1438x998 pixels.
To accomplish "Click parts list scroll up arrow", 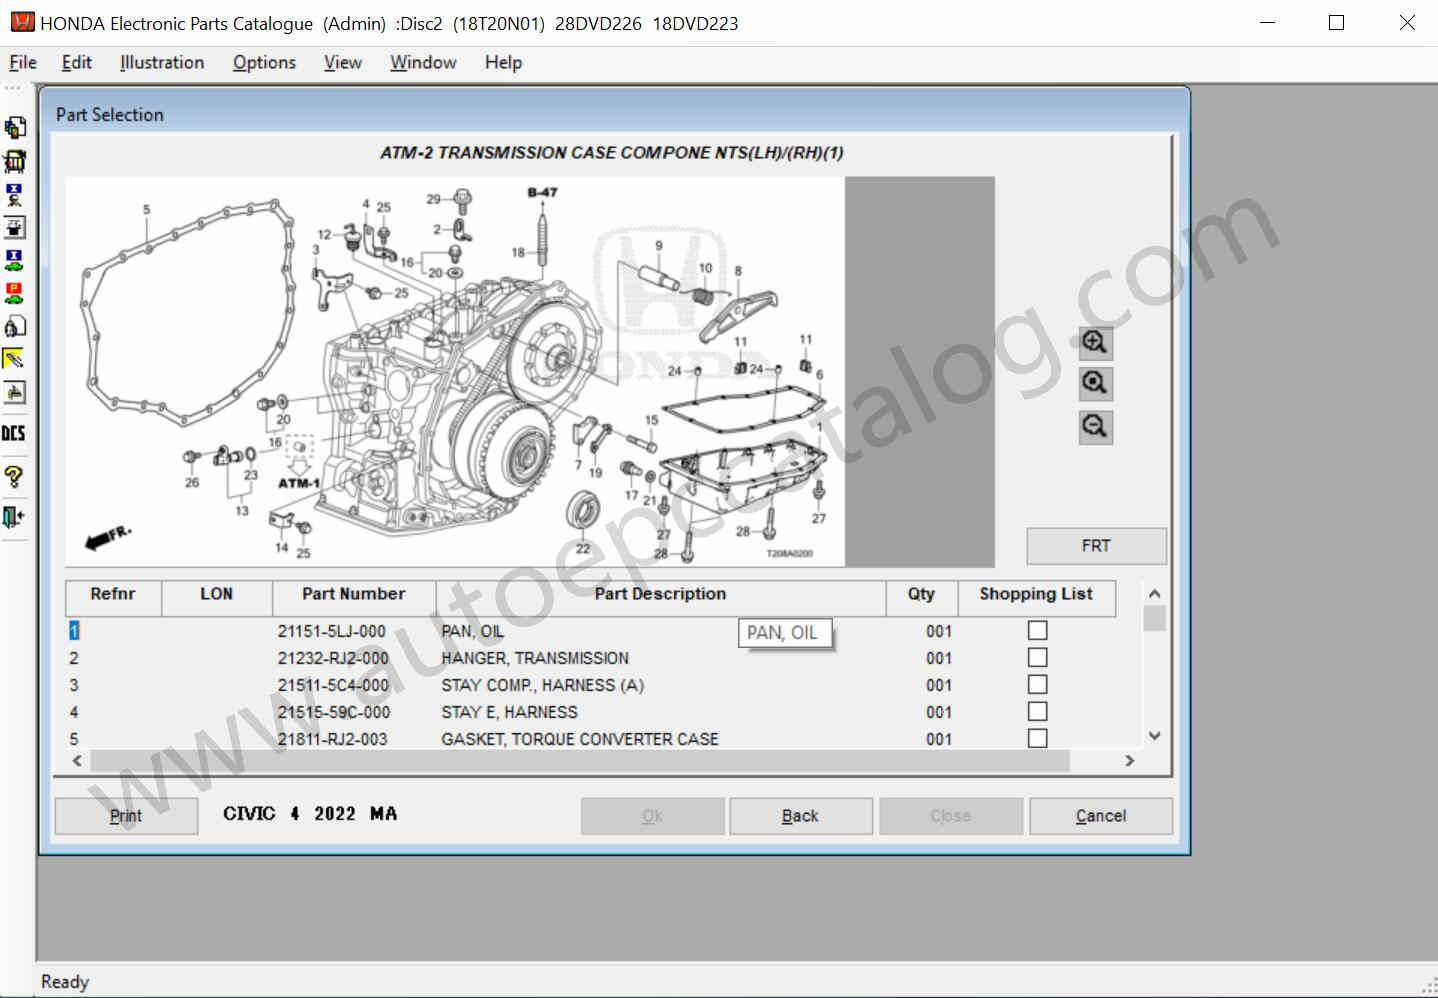I will (x=1154, y=593).
